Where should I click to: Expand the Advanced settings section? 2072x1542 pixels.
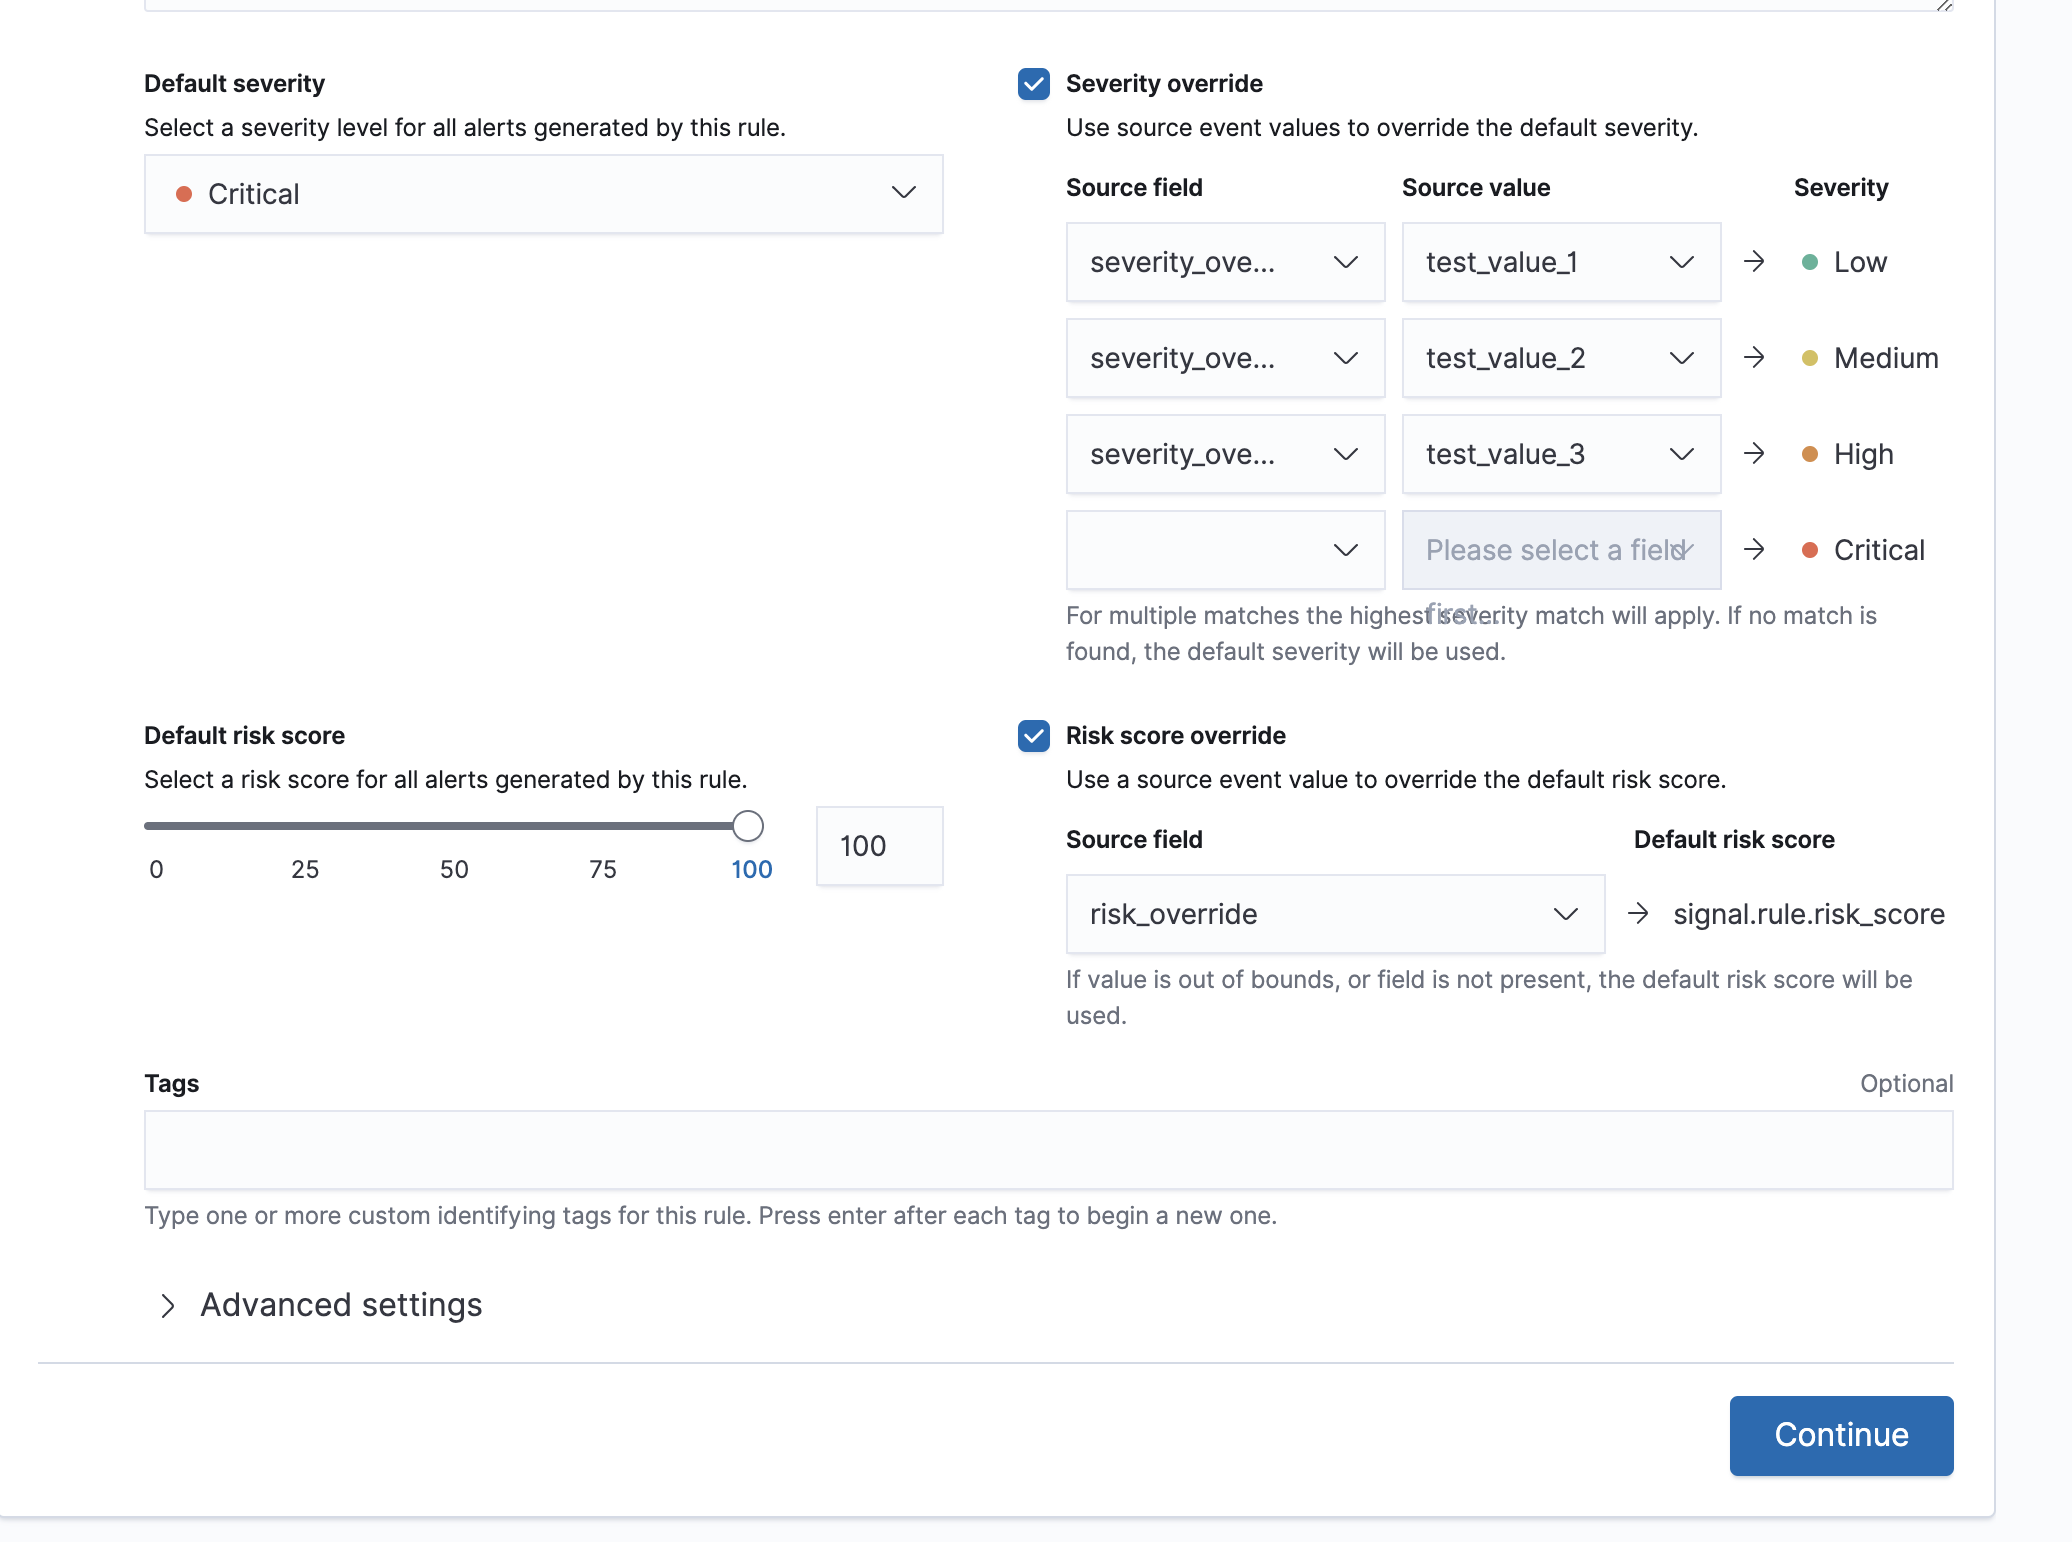point(340,1305)
